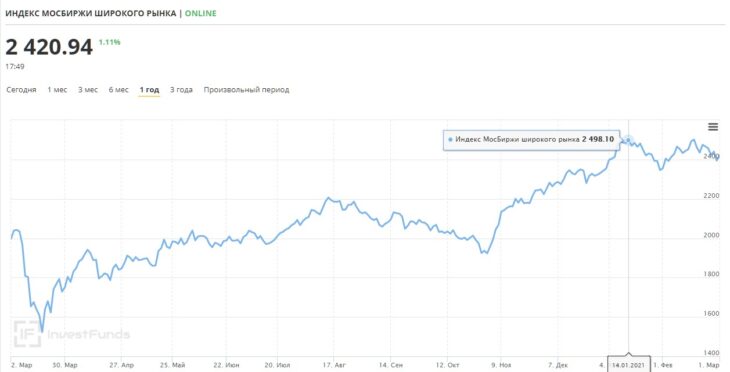
Task: Click the 30. Мар axis label
Action: coord(65,365)
